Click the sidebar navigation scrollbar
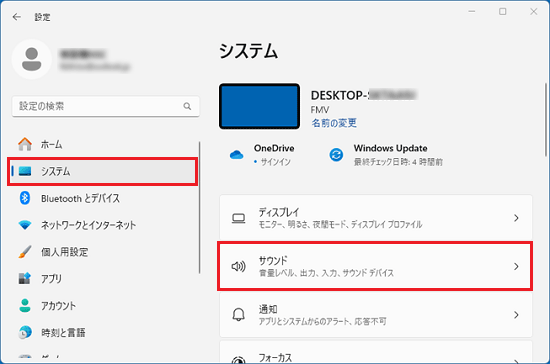 point(200,207)
